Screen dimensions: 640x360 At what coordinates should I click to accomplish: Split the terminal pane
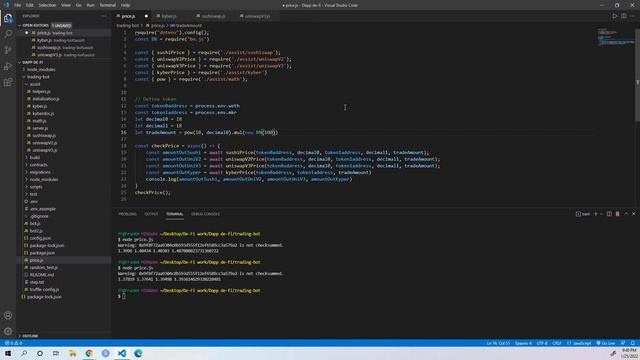tap(609, 214)
